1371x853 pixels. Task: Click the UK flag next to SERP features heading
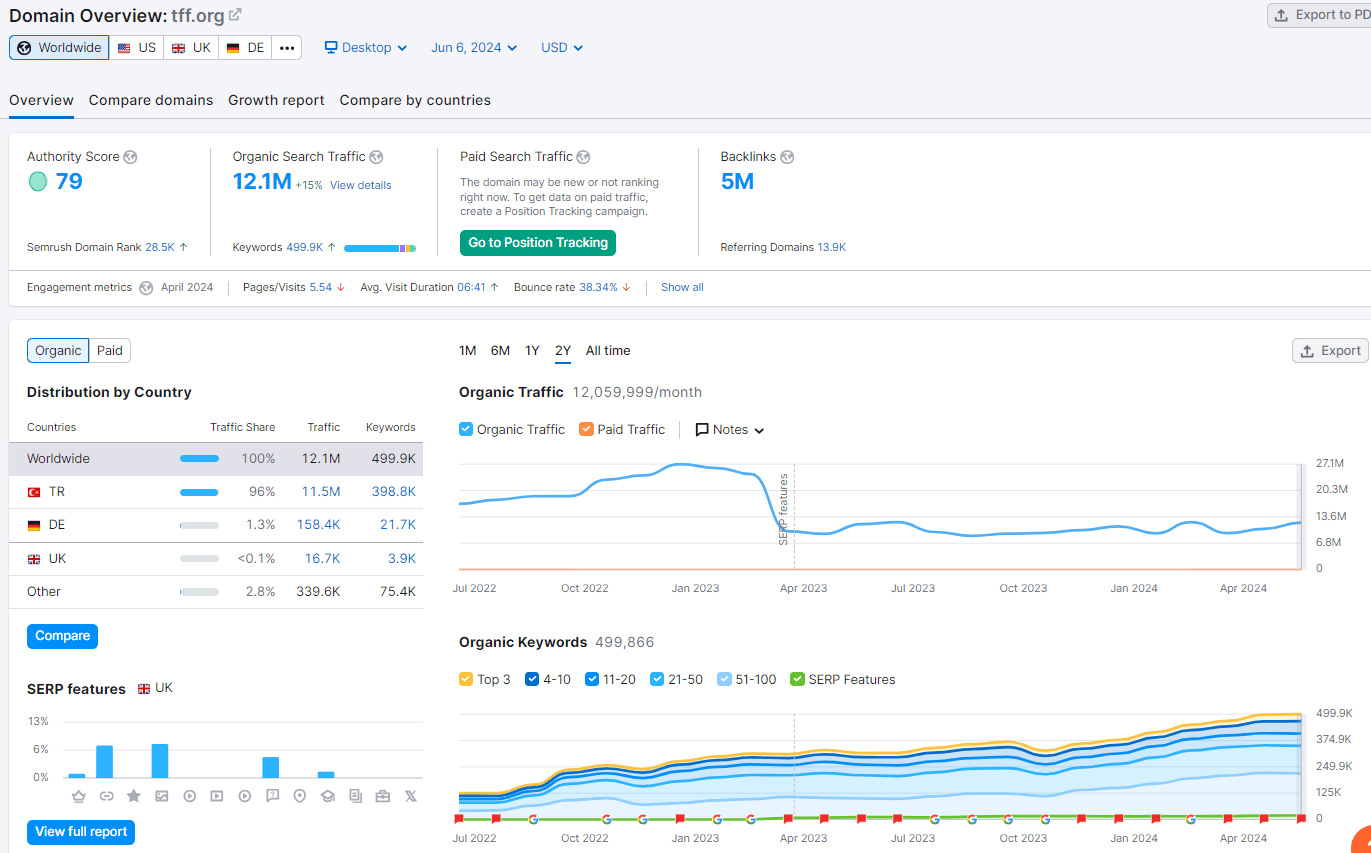(x=144, y=689)
